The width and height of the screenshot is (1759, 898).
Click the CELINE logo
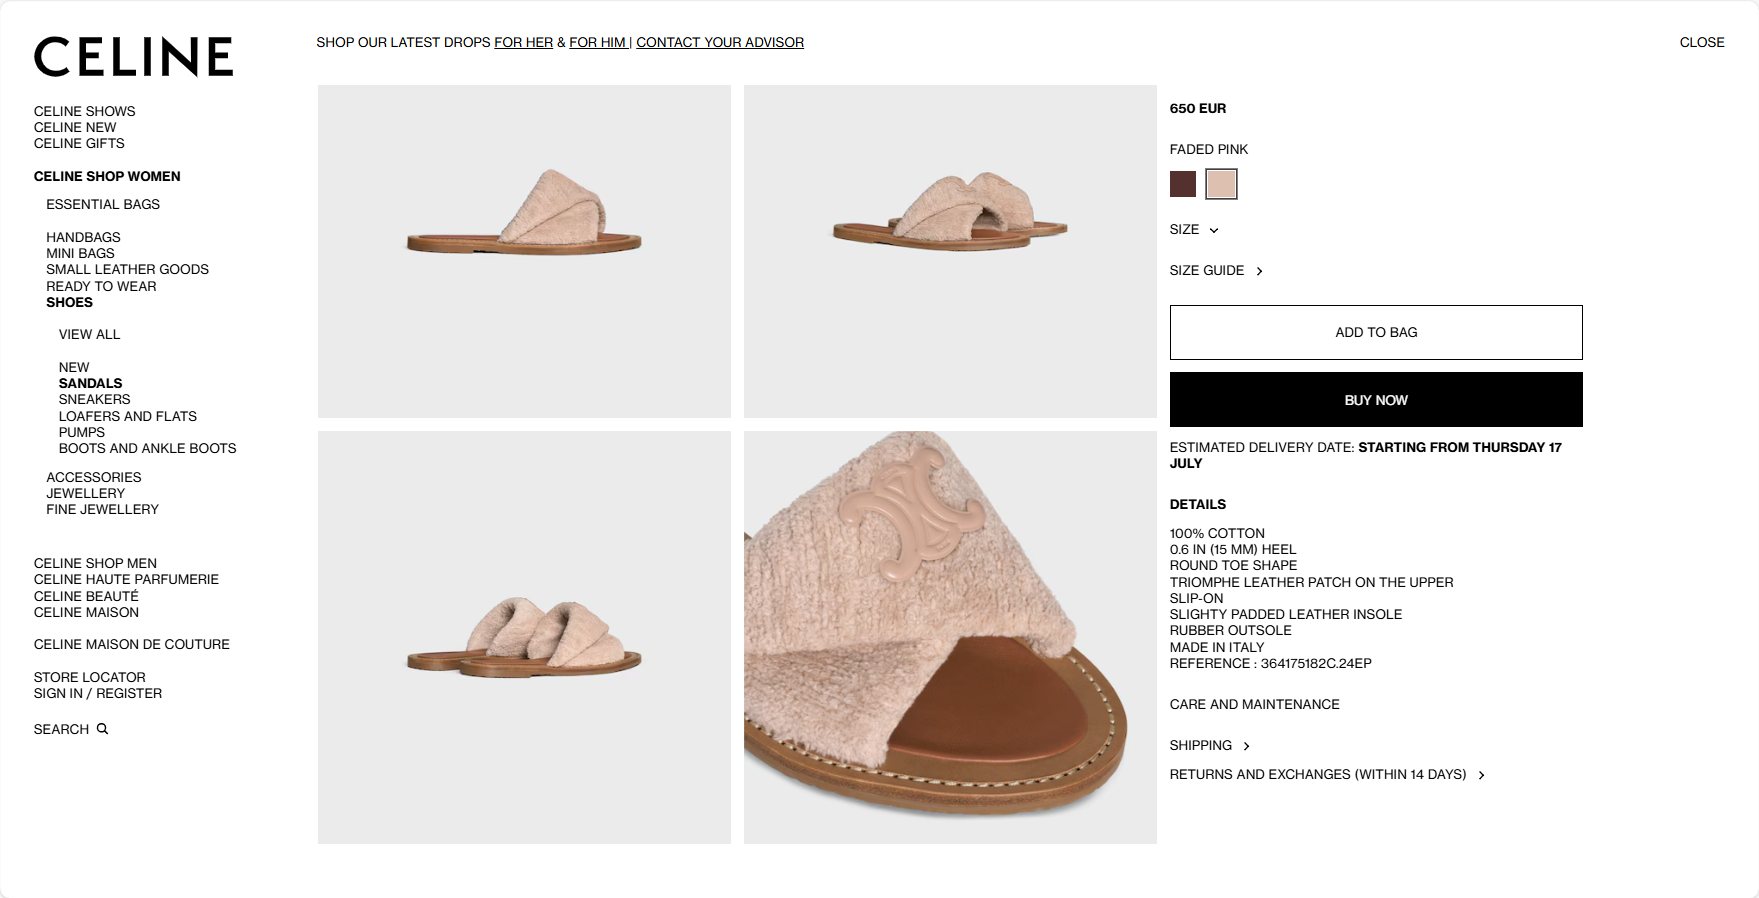(x=133, y=57)
